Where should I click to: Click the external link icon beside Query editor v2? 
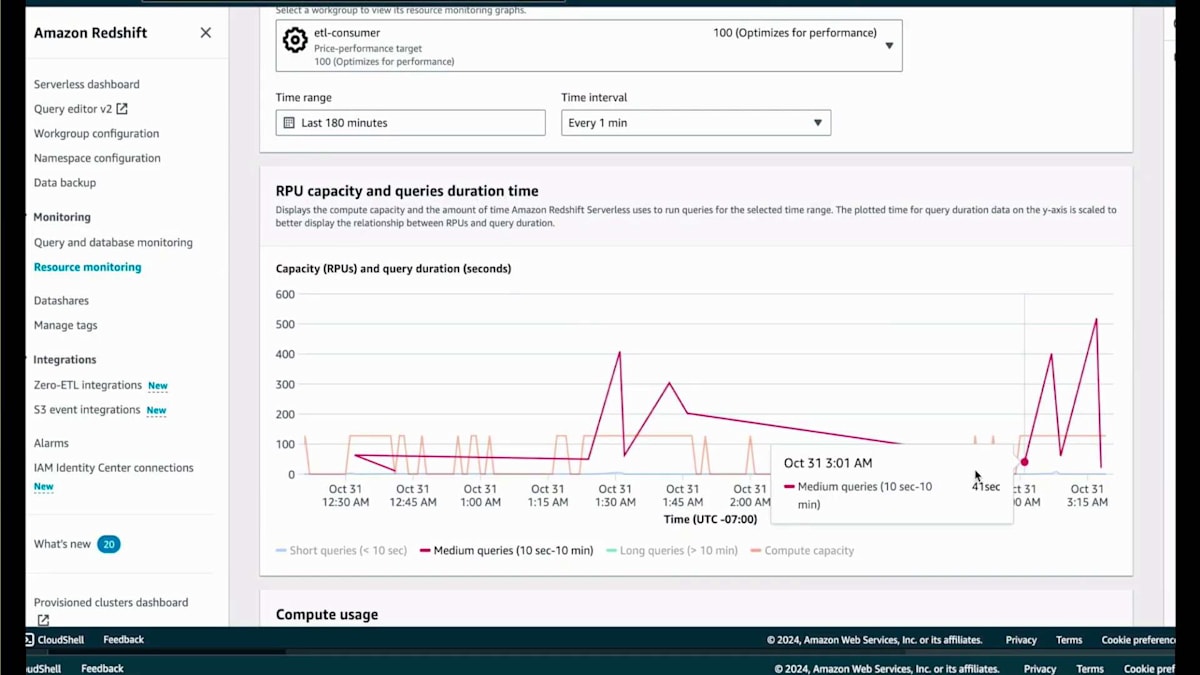pos(122,109)
